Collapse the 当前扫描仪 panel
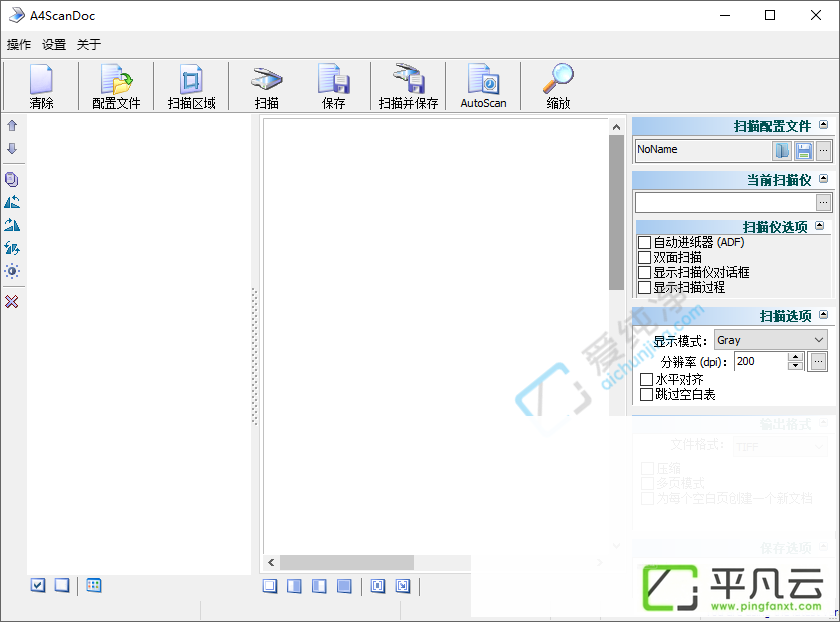The width and height of the screenshot is (840, 622). [824, 178]
